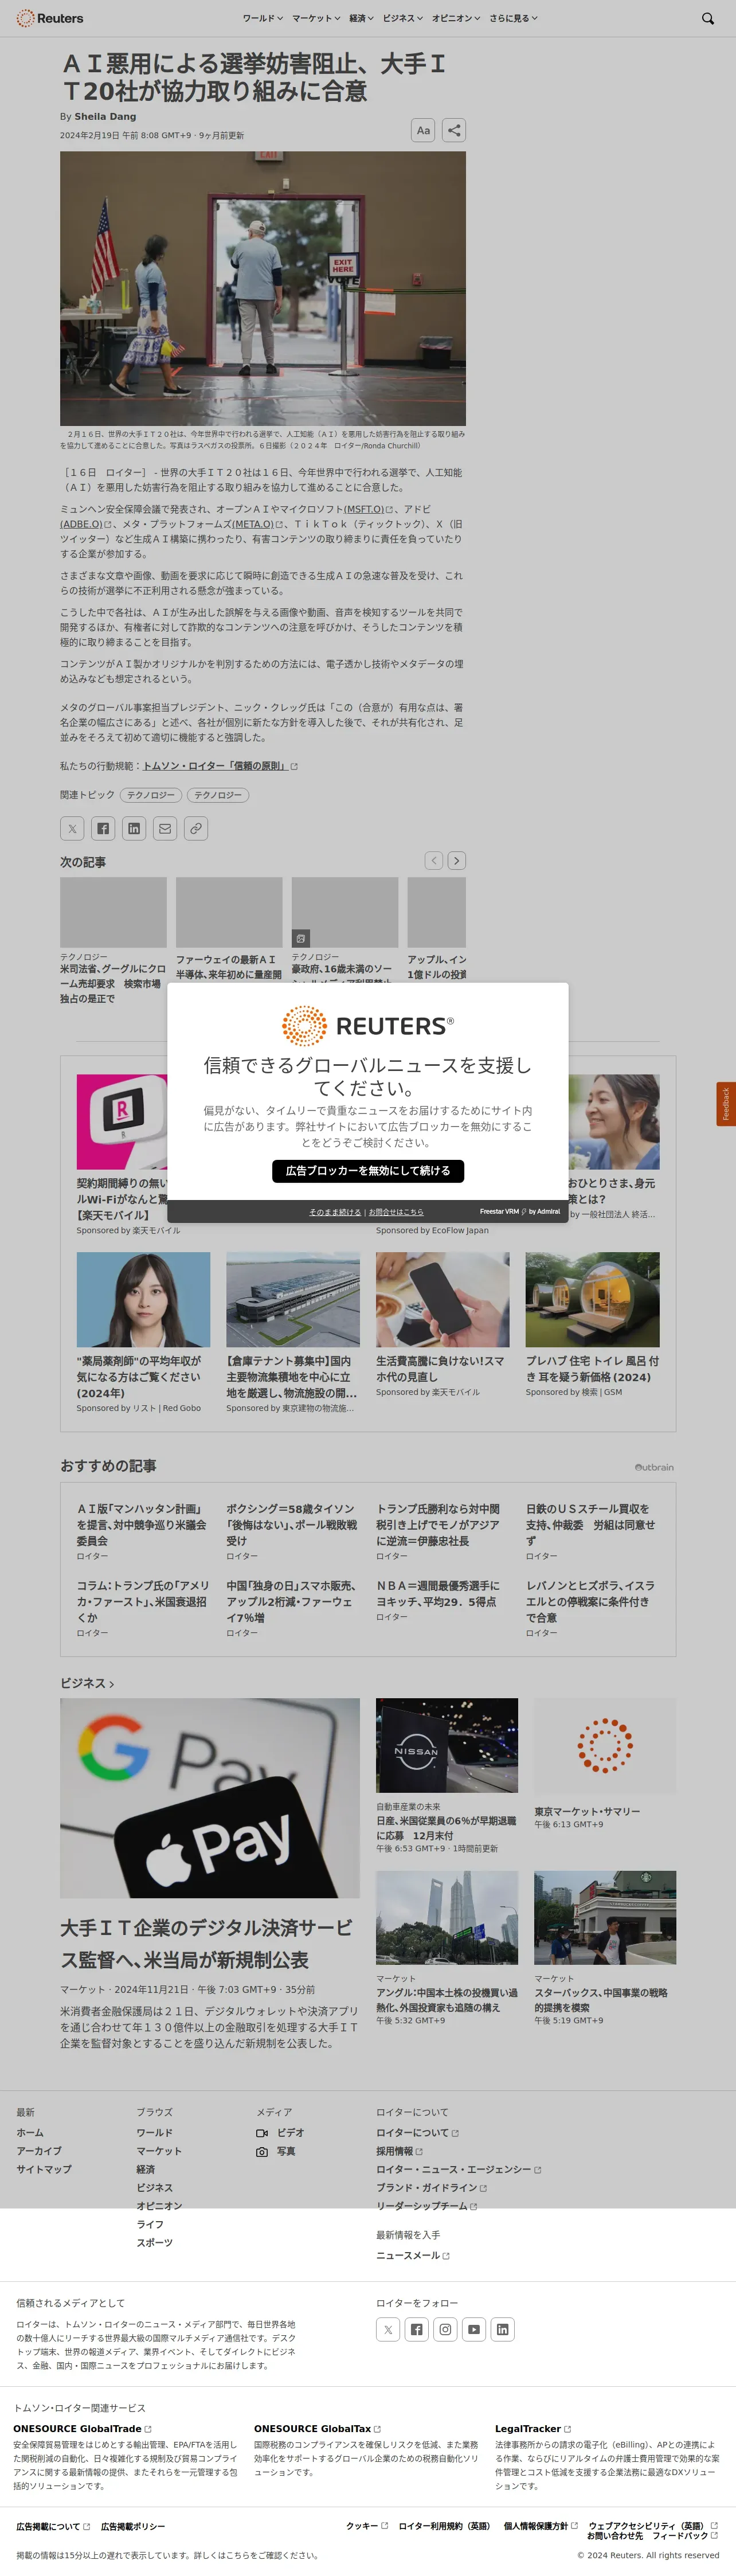Open footer ビデオ media link
The image size is (736, 2576).
click(x=280, y=2132)
